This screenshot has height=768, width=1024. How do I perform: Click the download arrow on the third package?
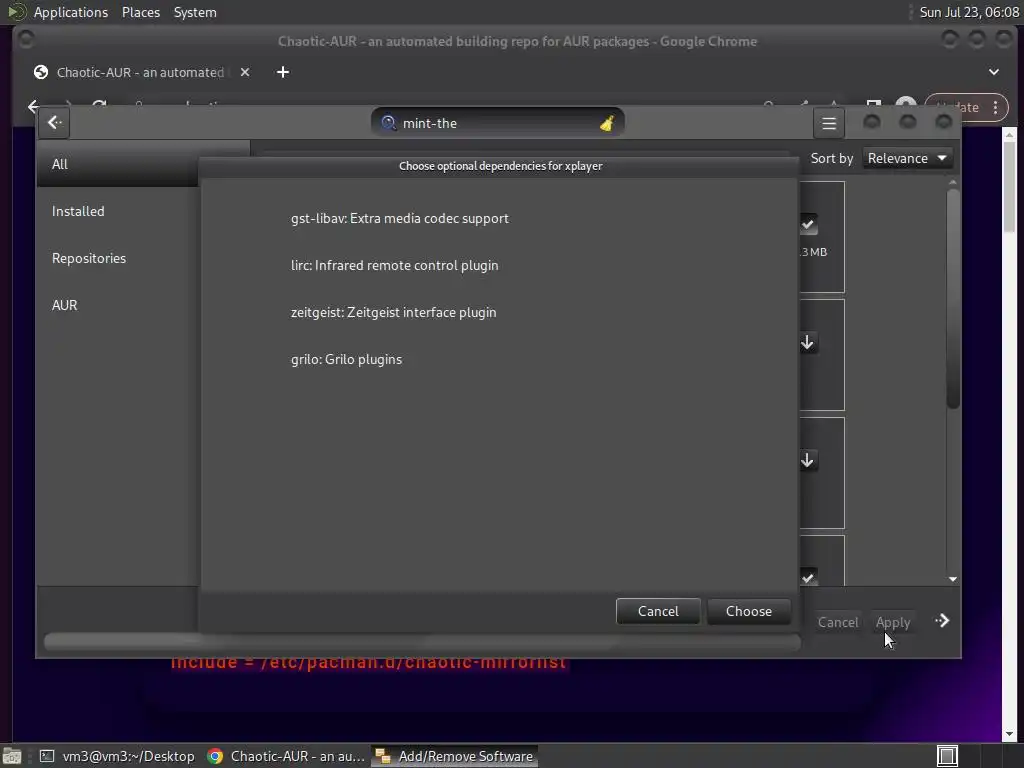[x=807, y=460]
